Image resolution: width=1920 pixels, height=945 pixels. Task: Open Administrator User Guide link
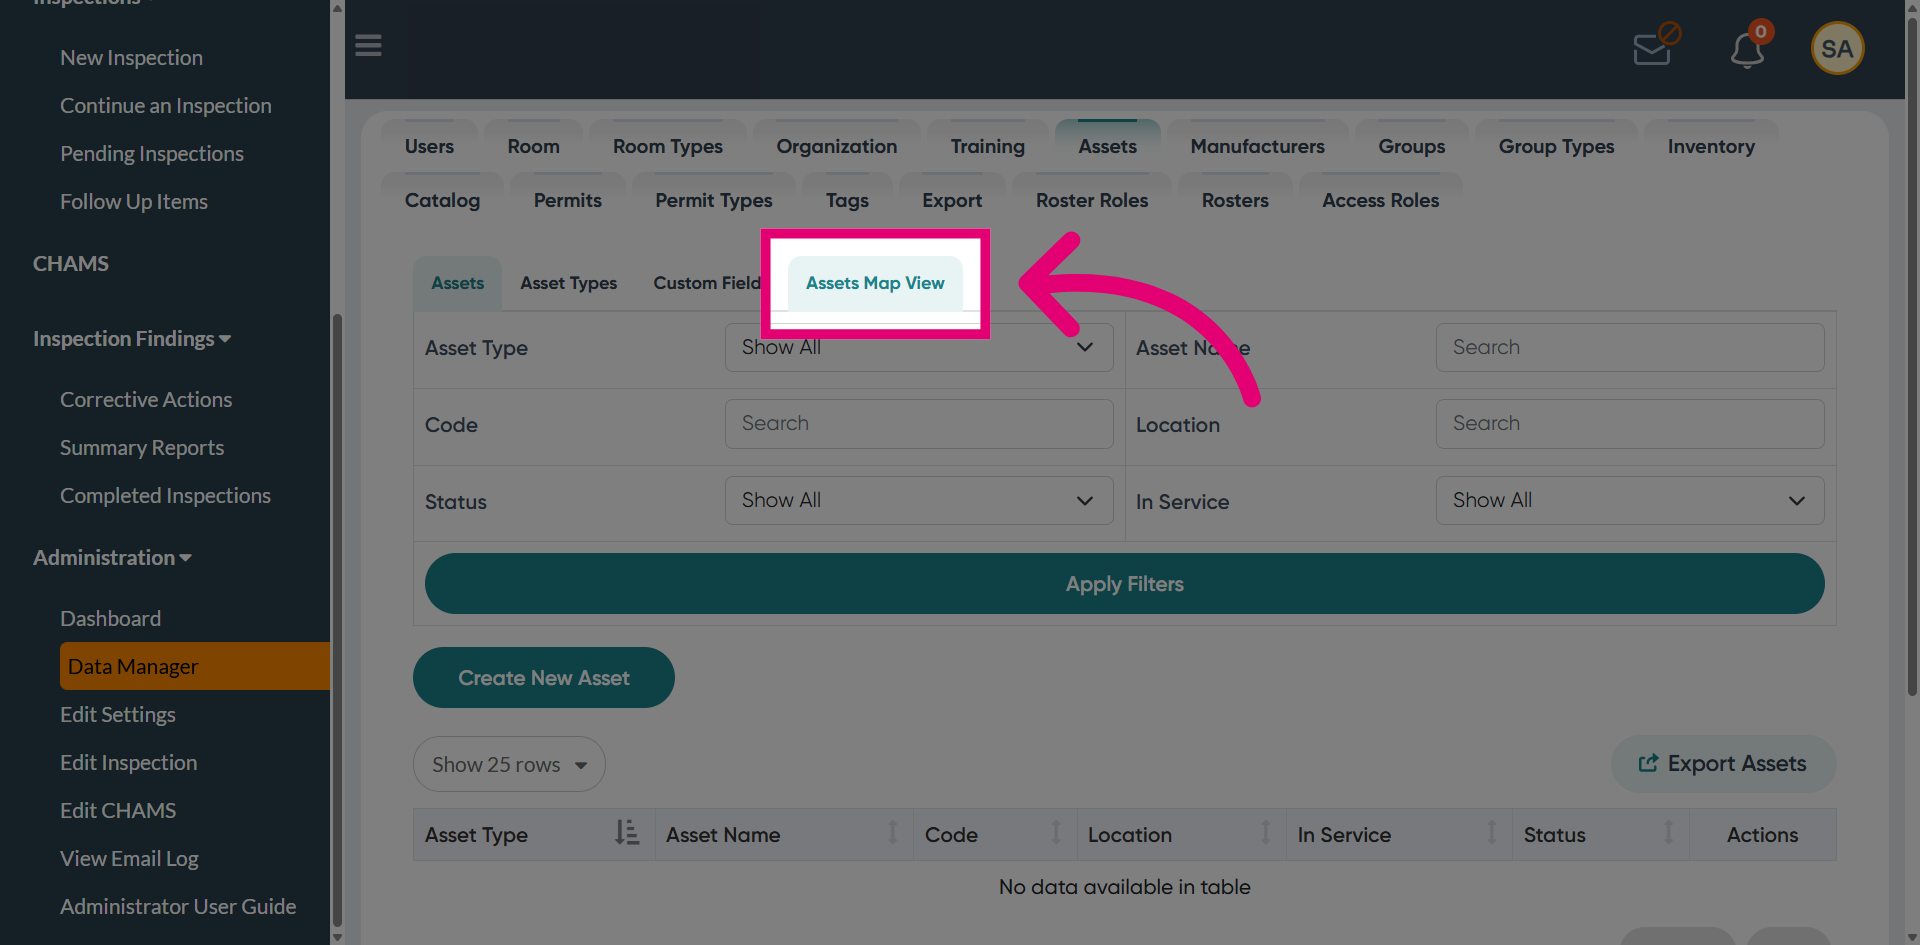(x=177, y=907)
